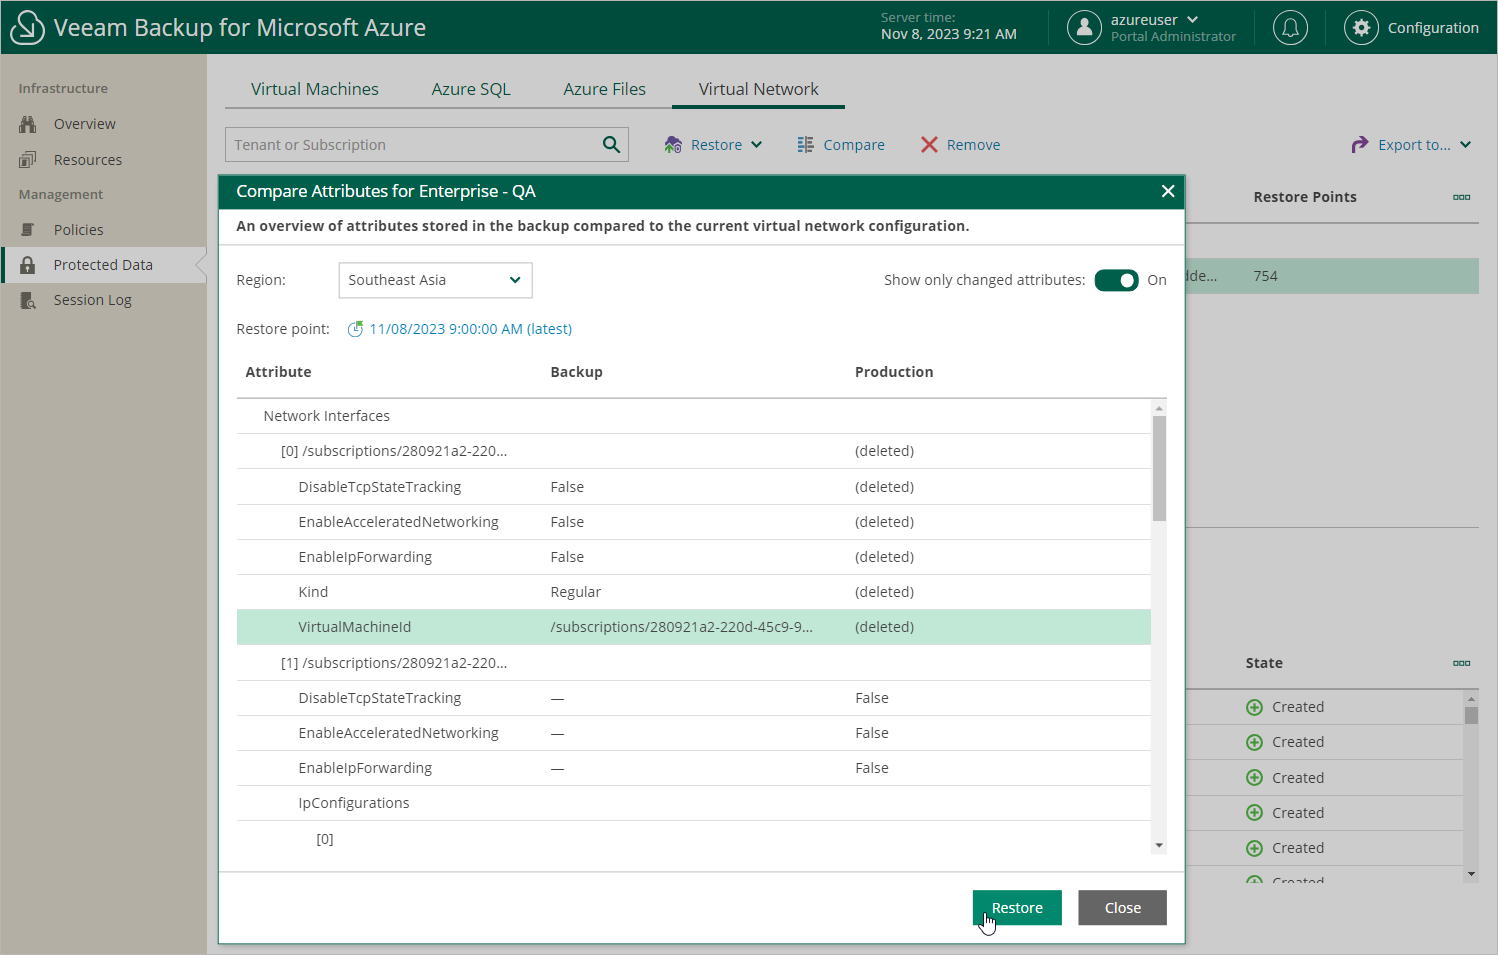The width and height of the screenshot is (1498, 955).
Task: Click the Production column header
Action: click(x=894, y=372)
